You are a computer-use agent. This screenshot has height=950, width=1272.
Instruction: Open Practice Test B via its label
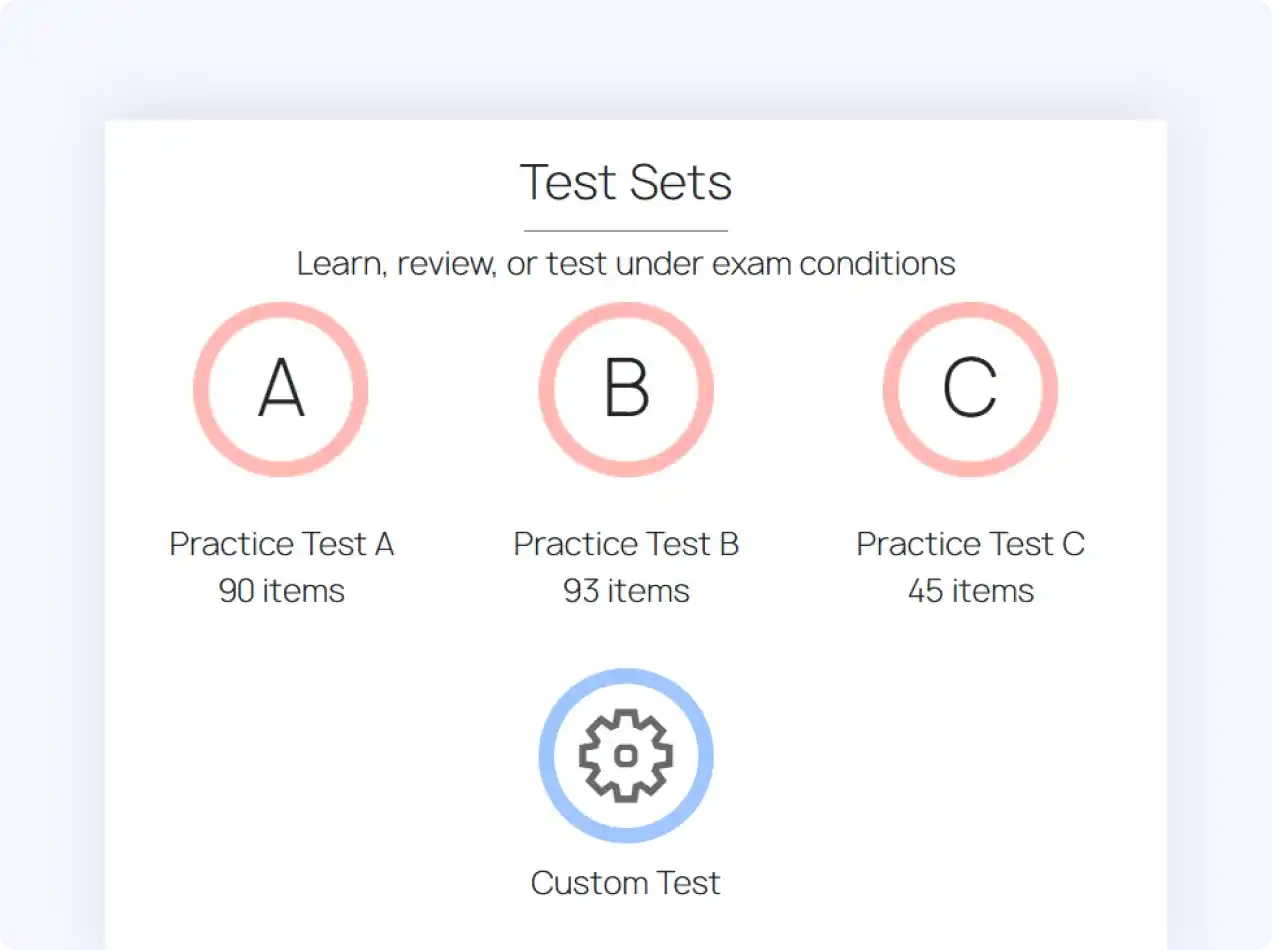626,543
